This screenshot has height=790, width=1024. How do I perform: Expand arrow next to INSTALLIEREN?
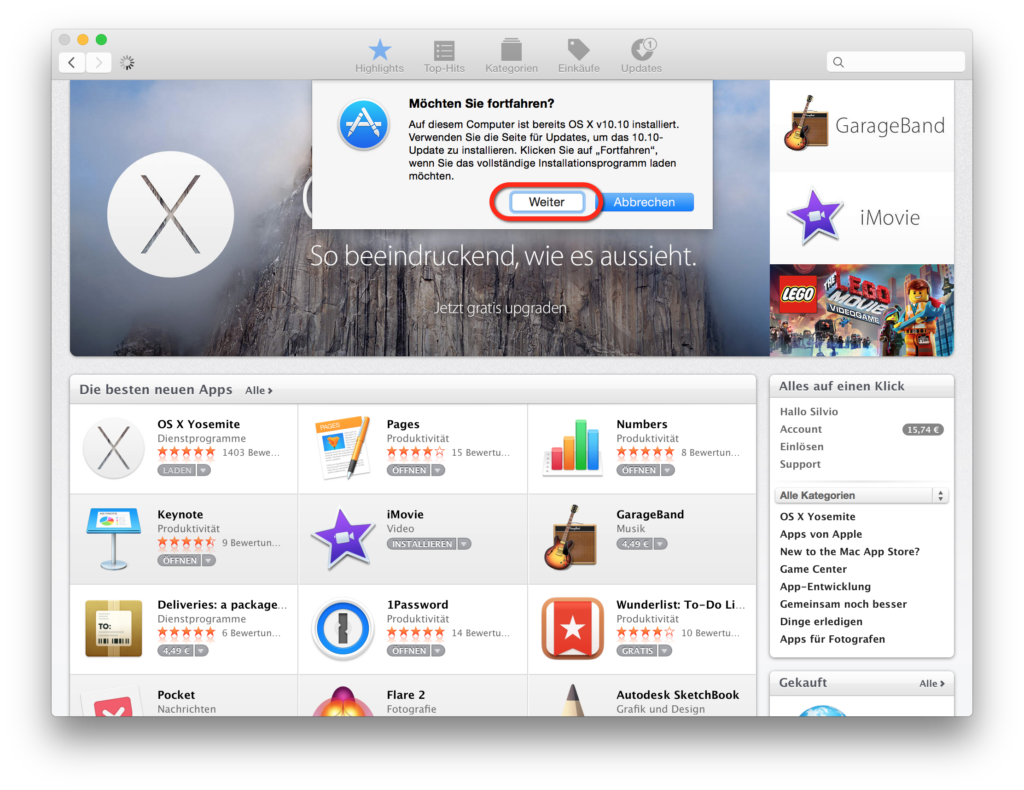(464, 544)
